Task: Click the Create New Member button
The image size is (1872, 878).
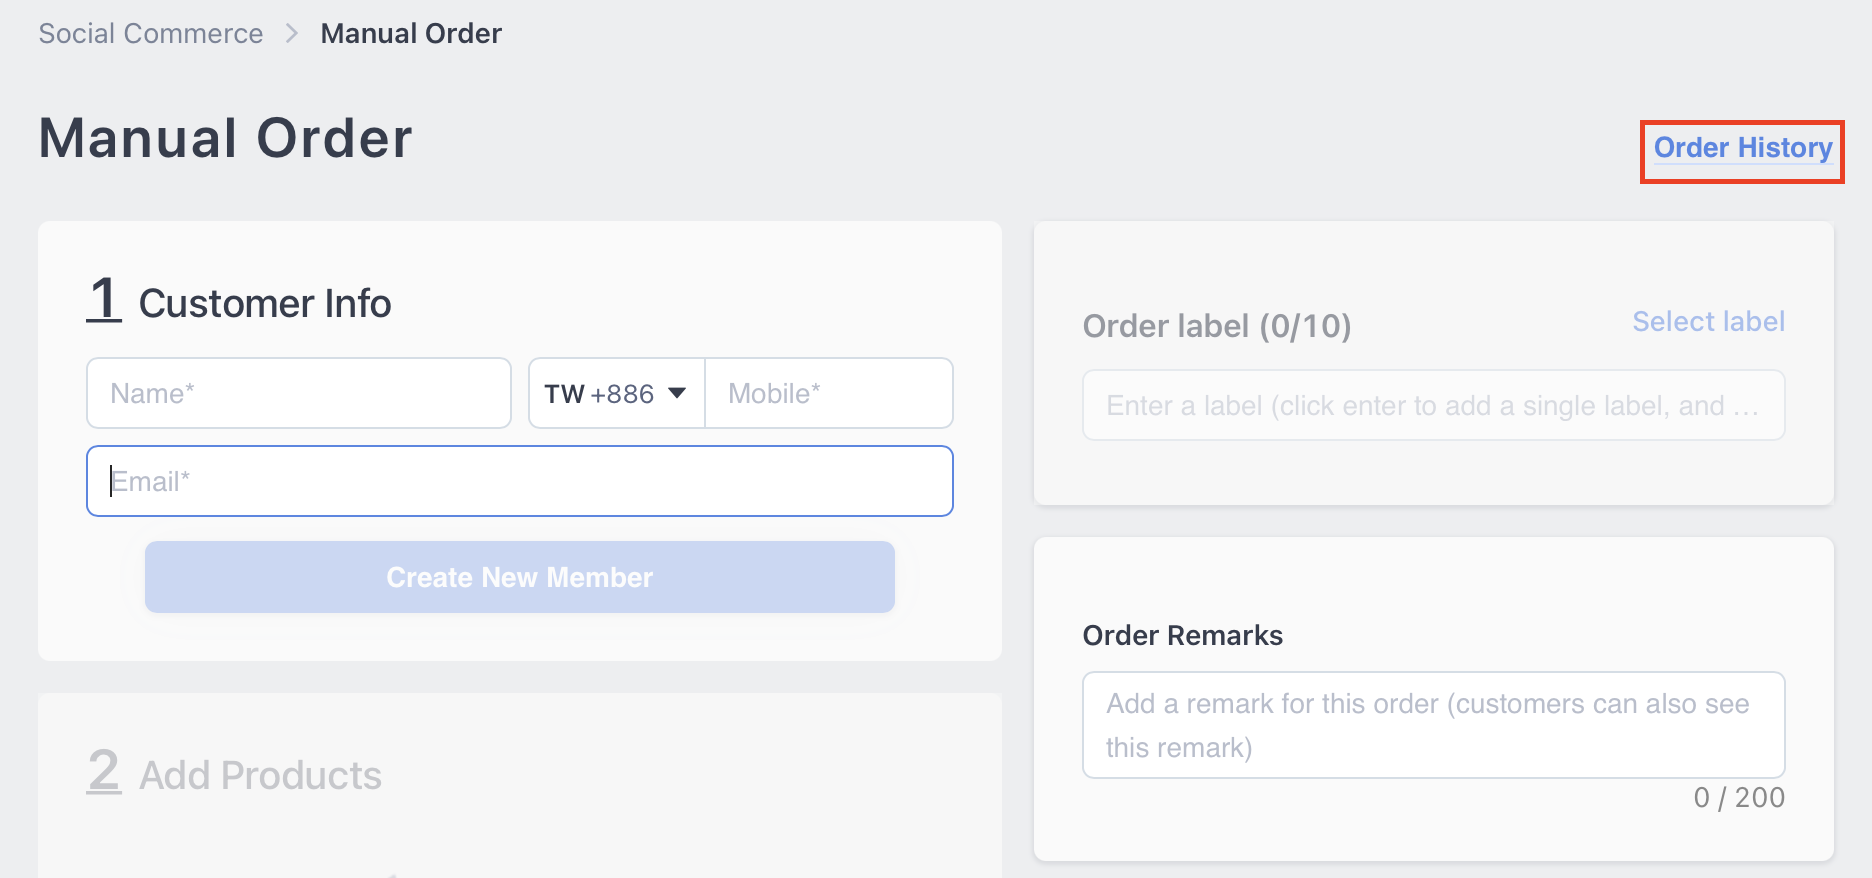Action: (520, 577)
